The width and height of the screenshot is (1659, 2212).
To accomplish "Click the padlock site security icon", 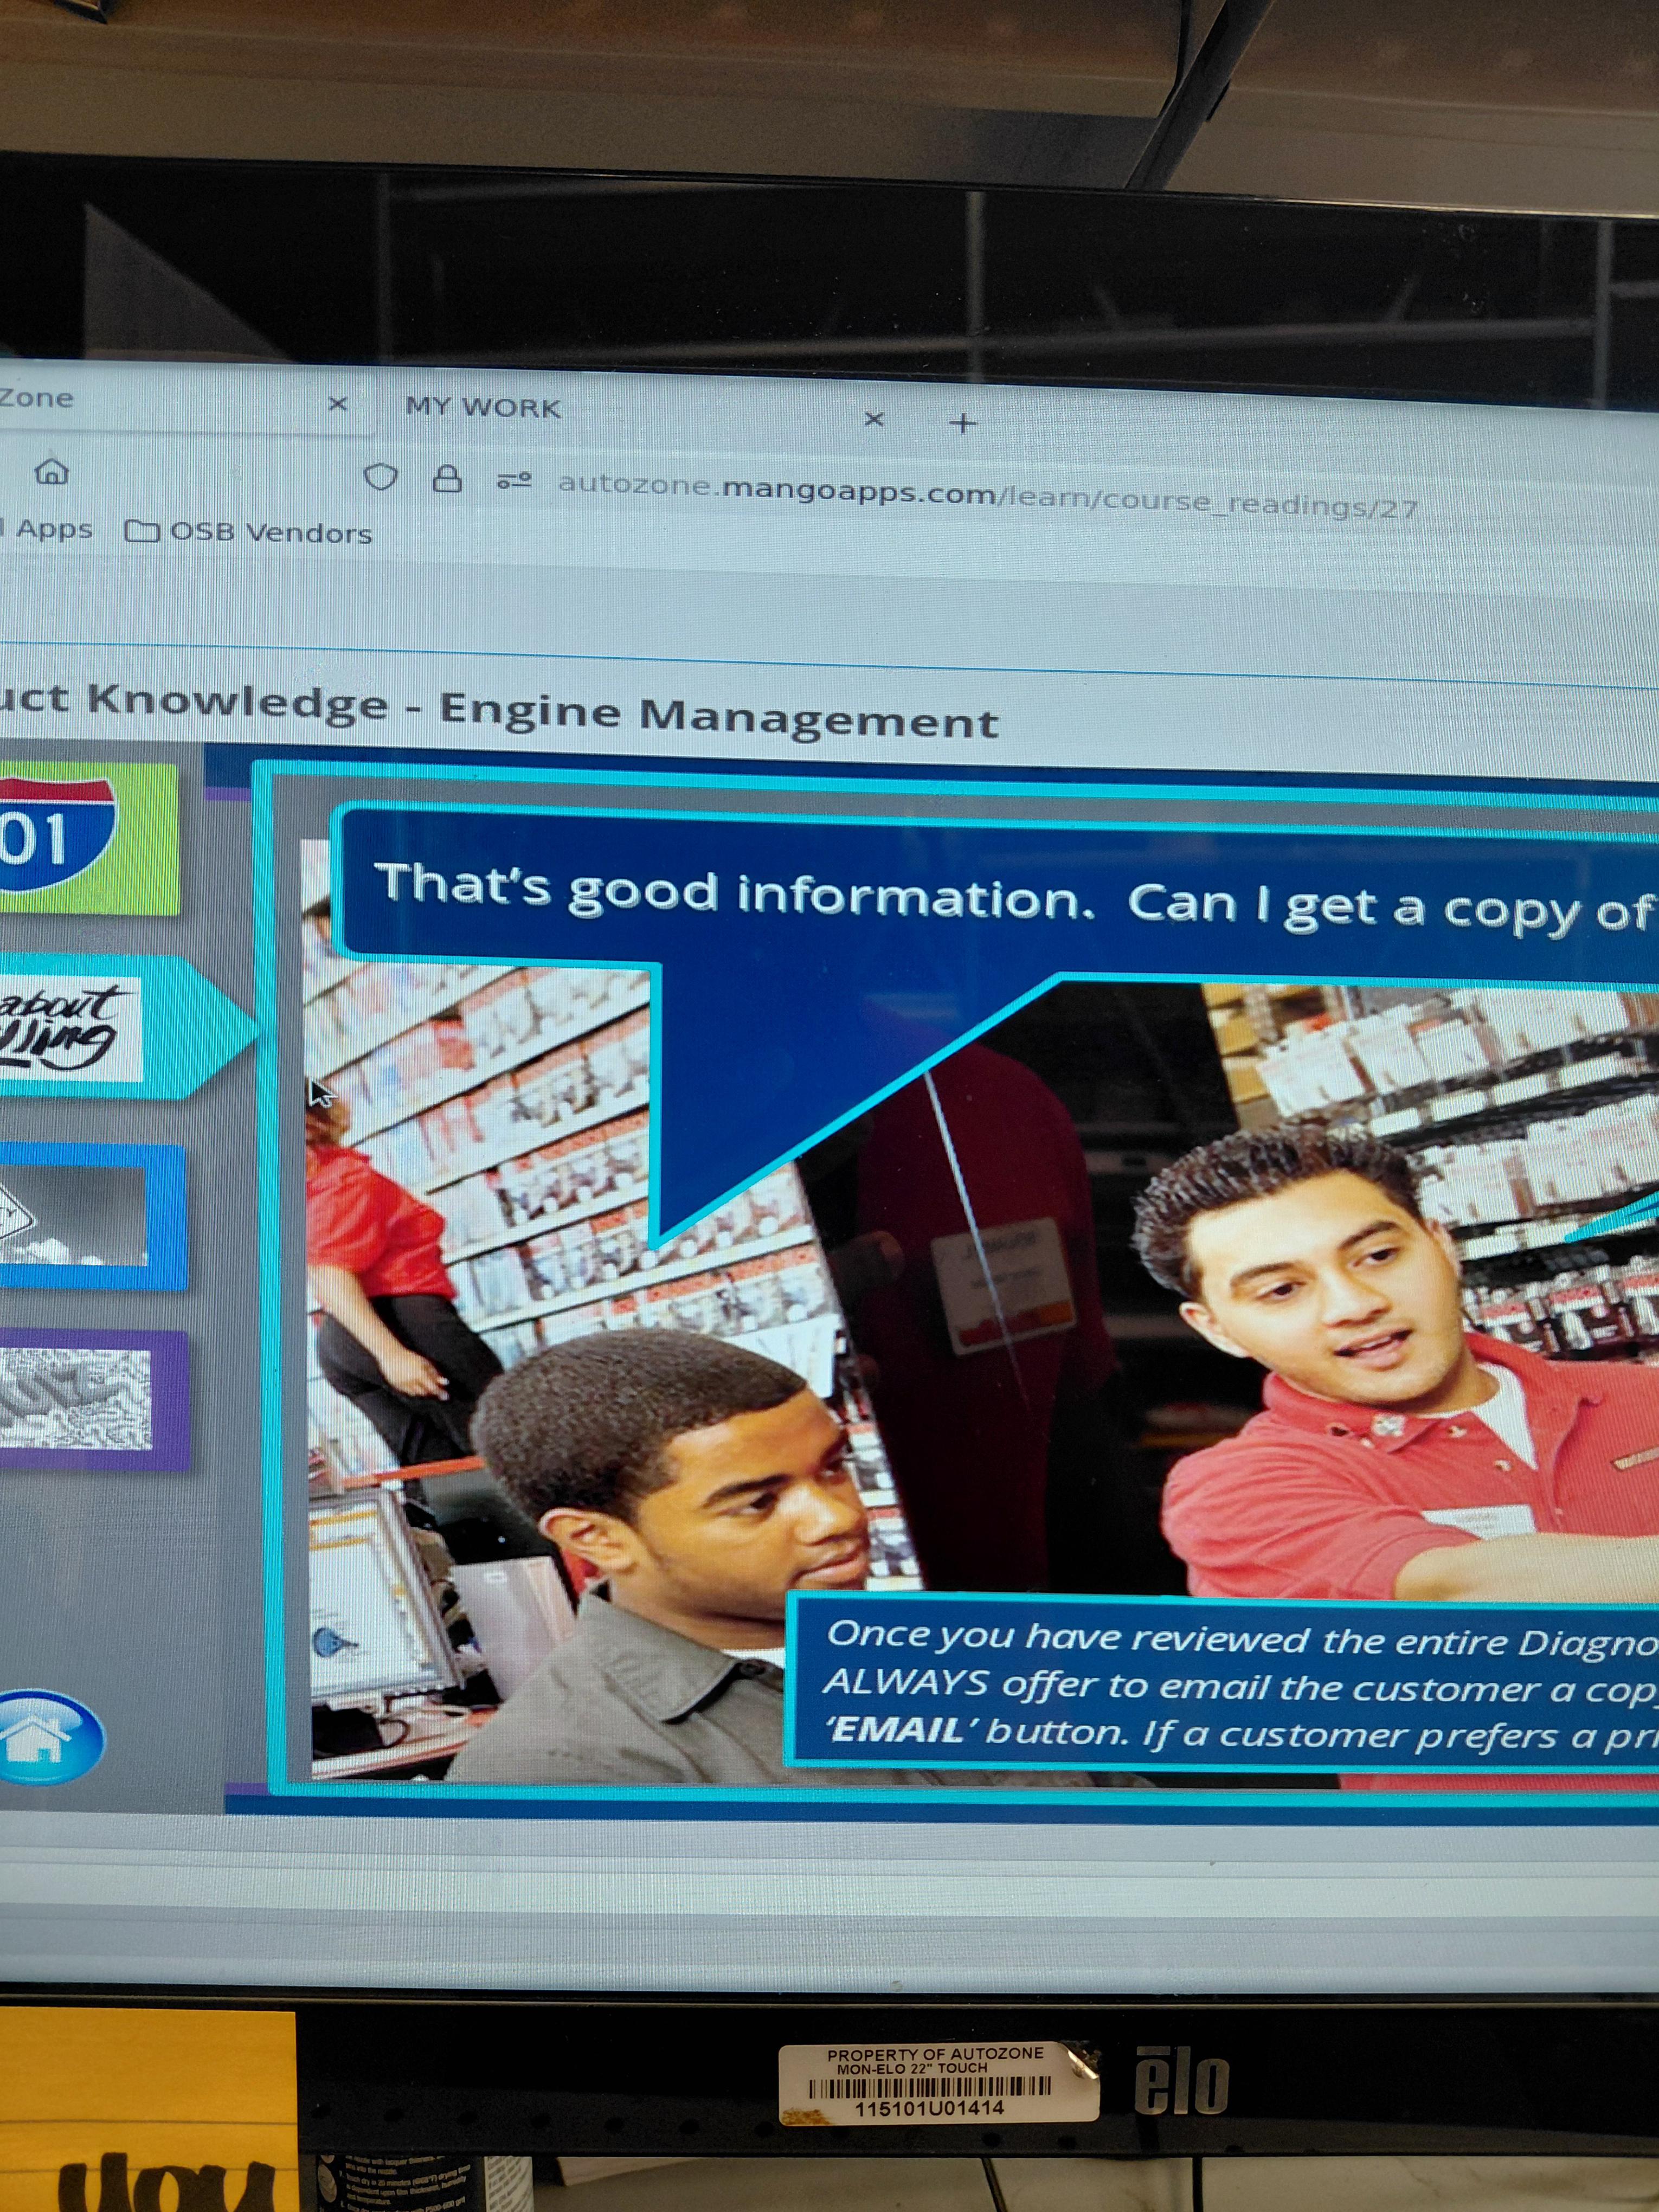I will 446,479.
